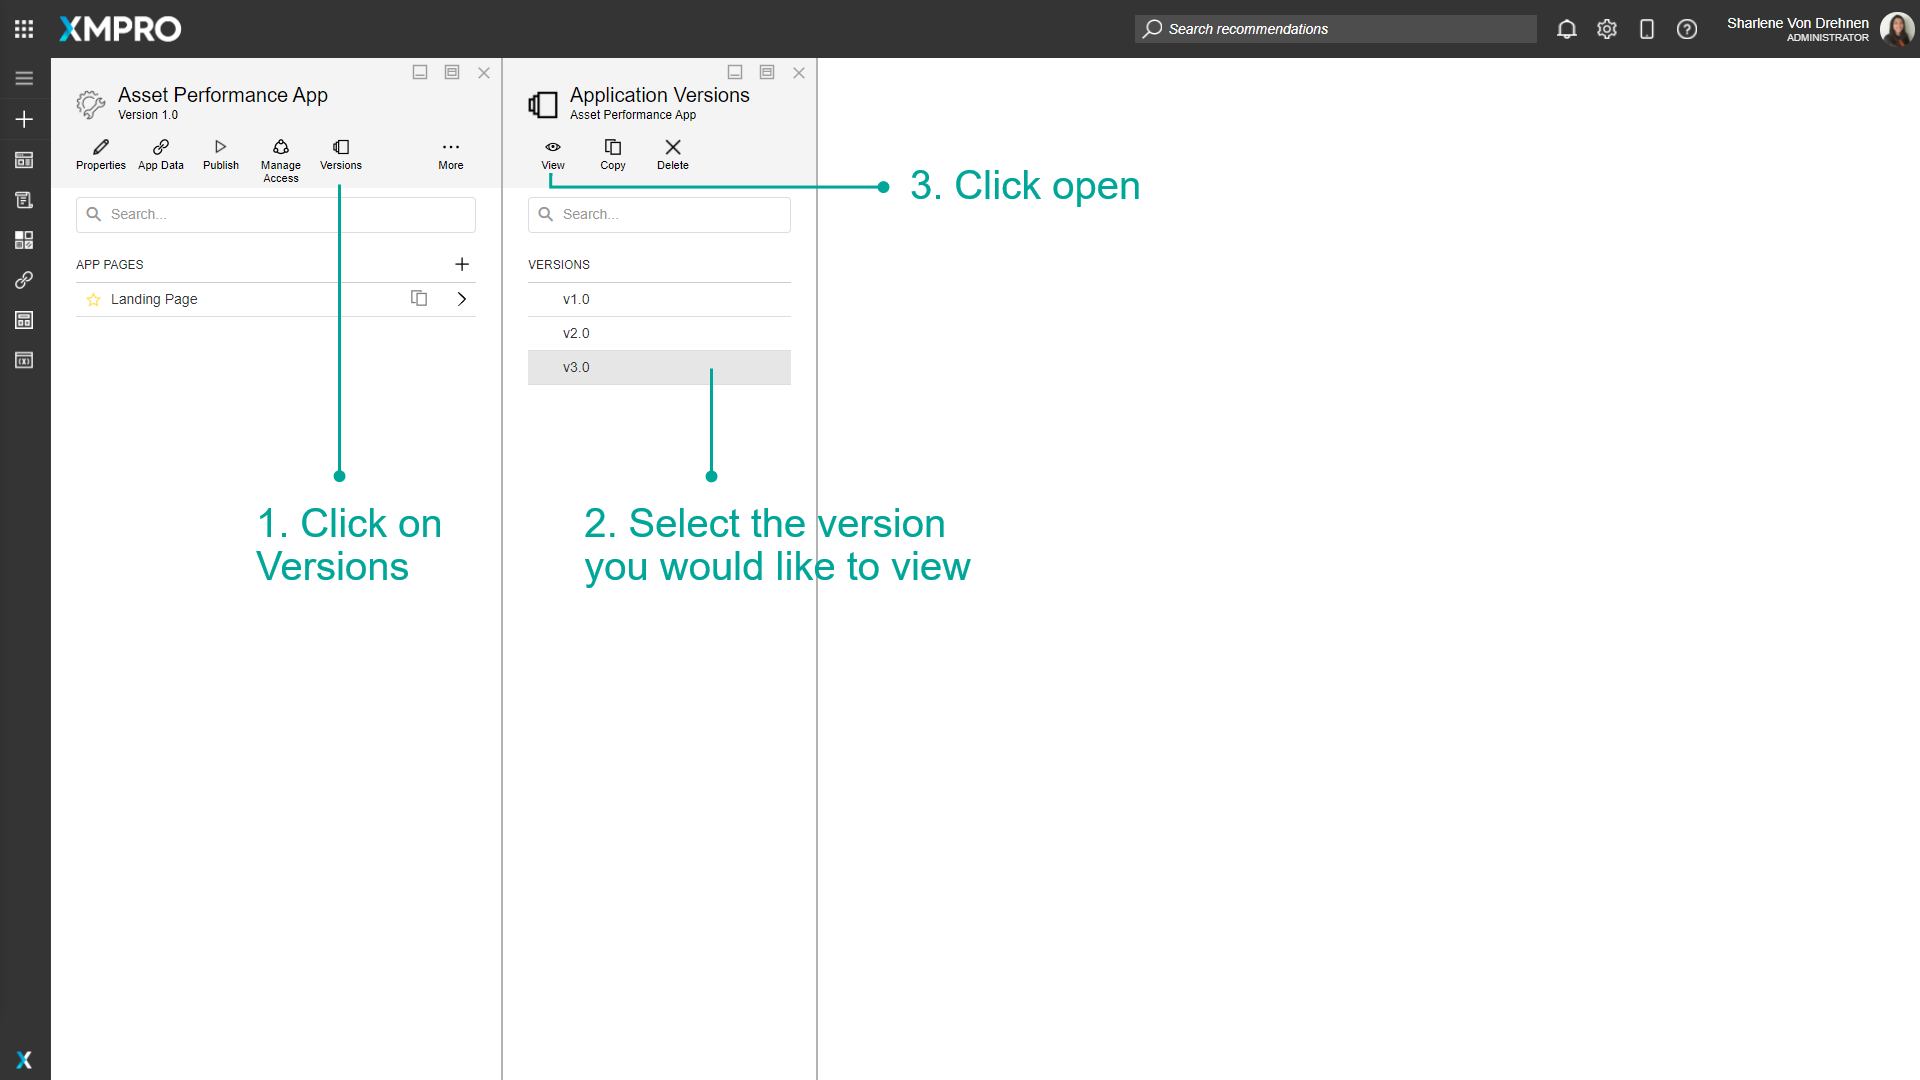Click Delete in Application Versions

tap(673, 155)
